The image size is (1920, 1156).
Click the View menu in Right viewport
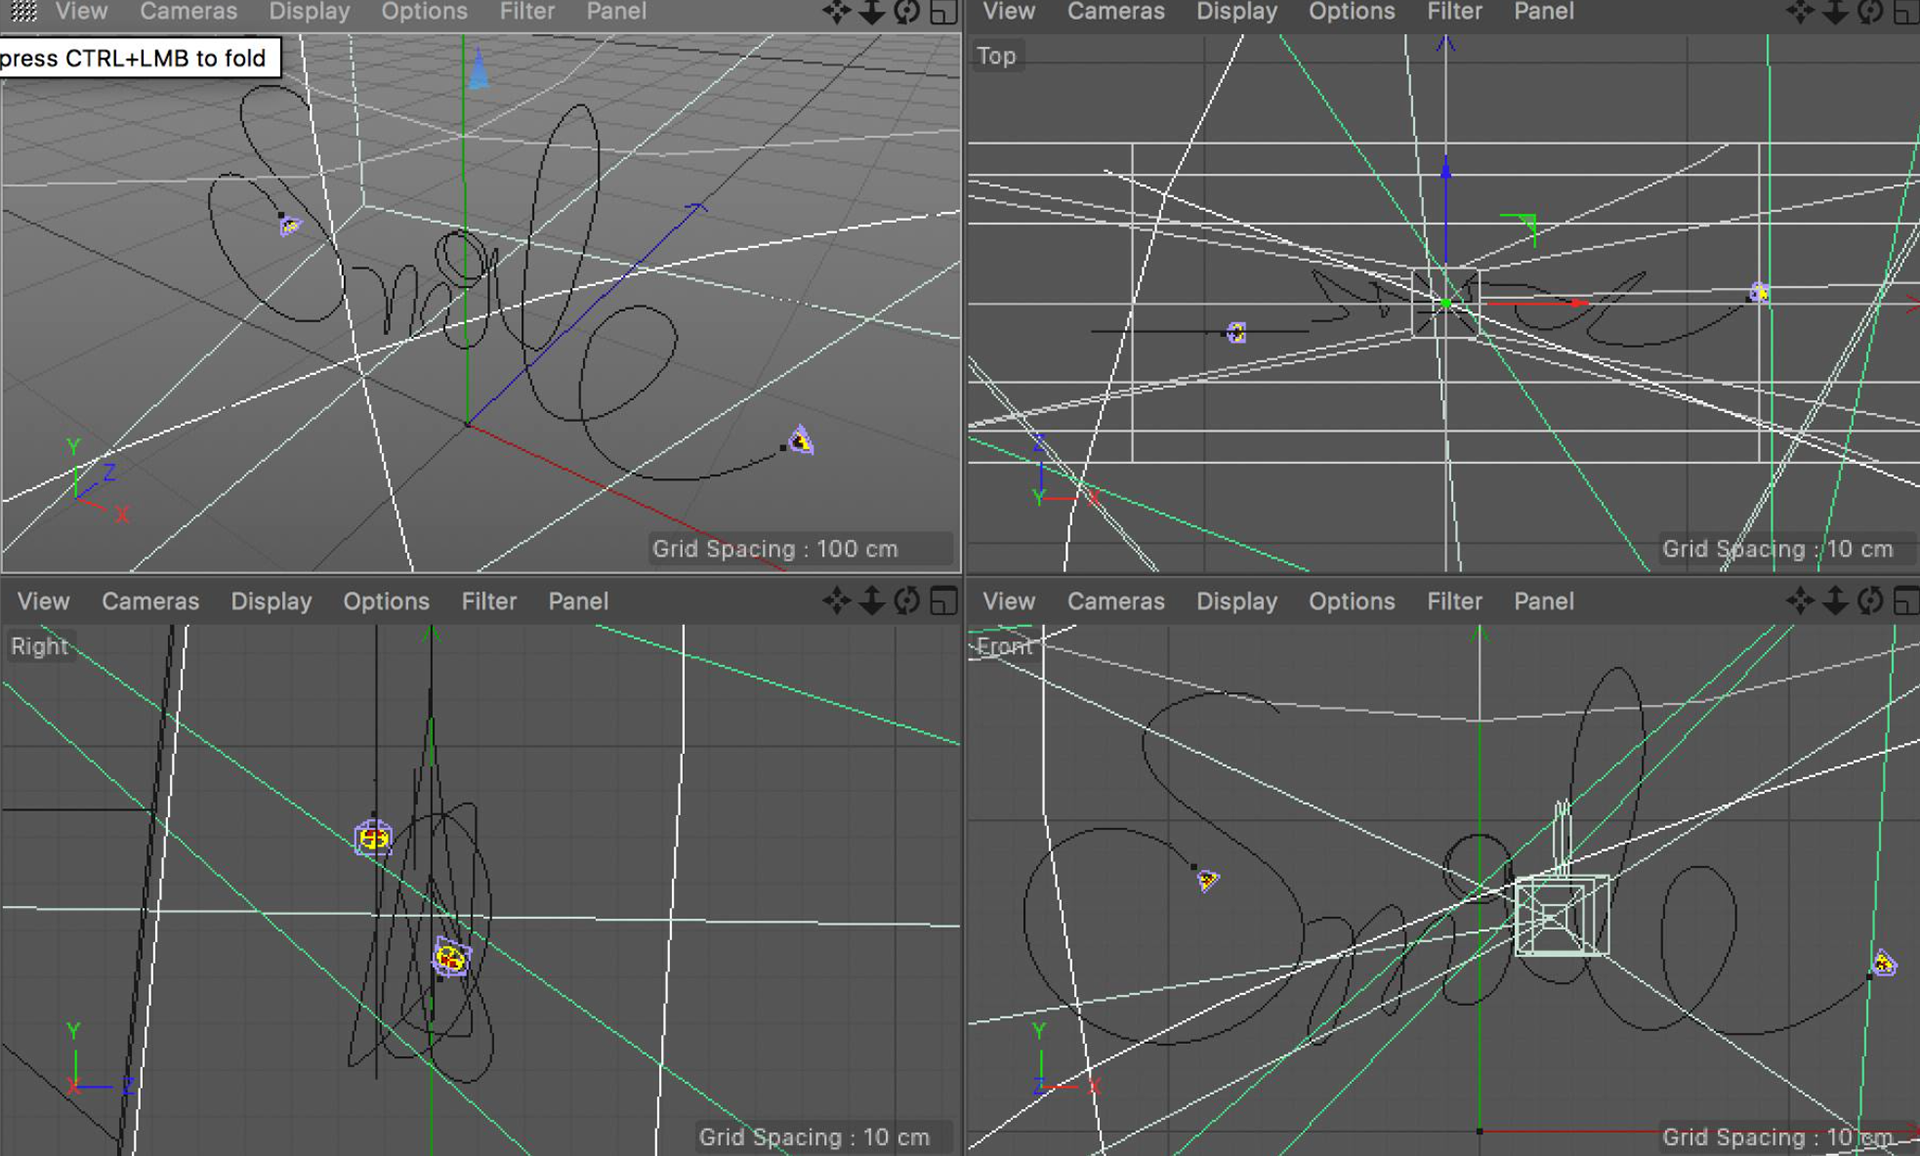click(x=43, y=601)
